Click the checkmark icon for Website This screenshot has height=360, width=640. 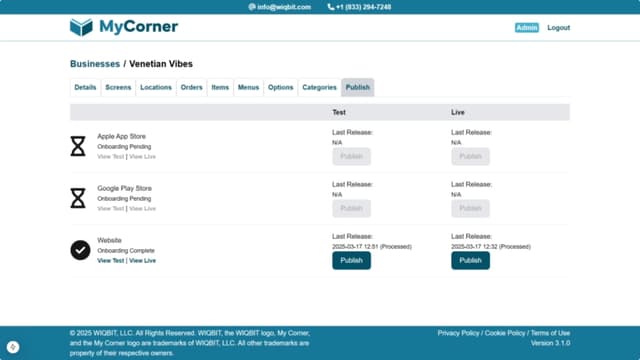point(80,250)
